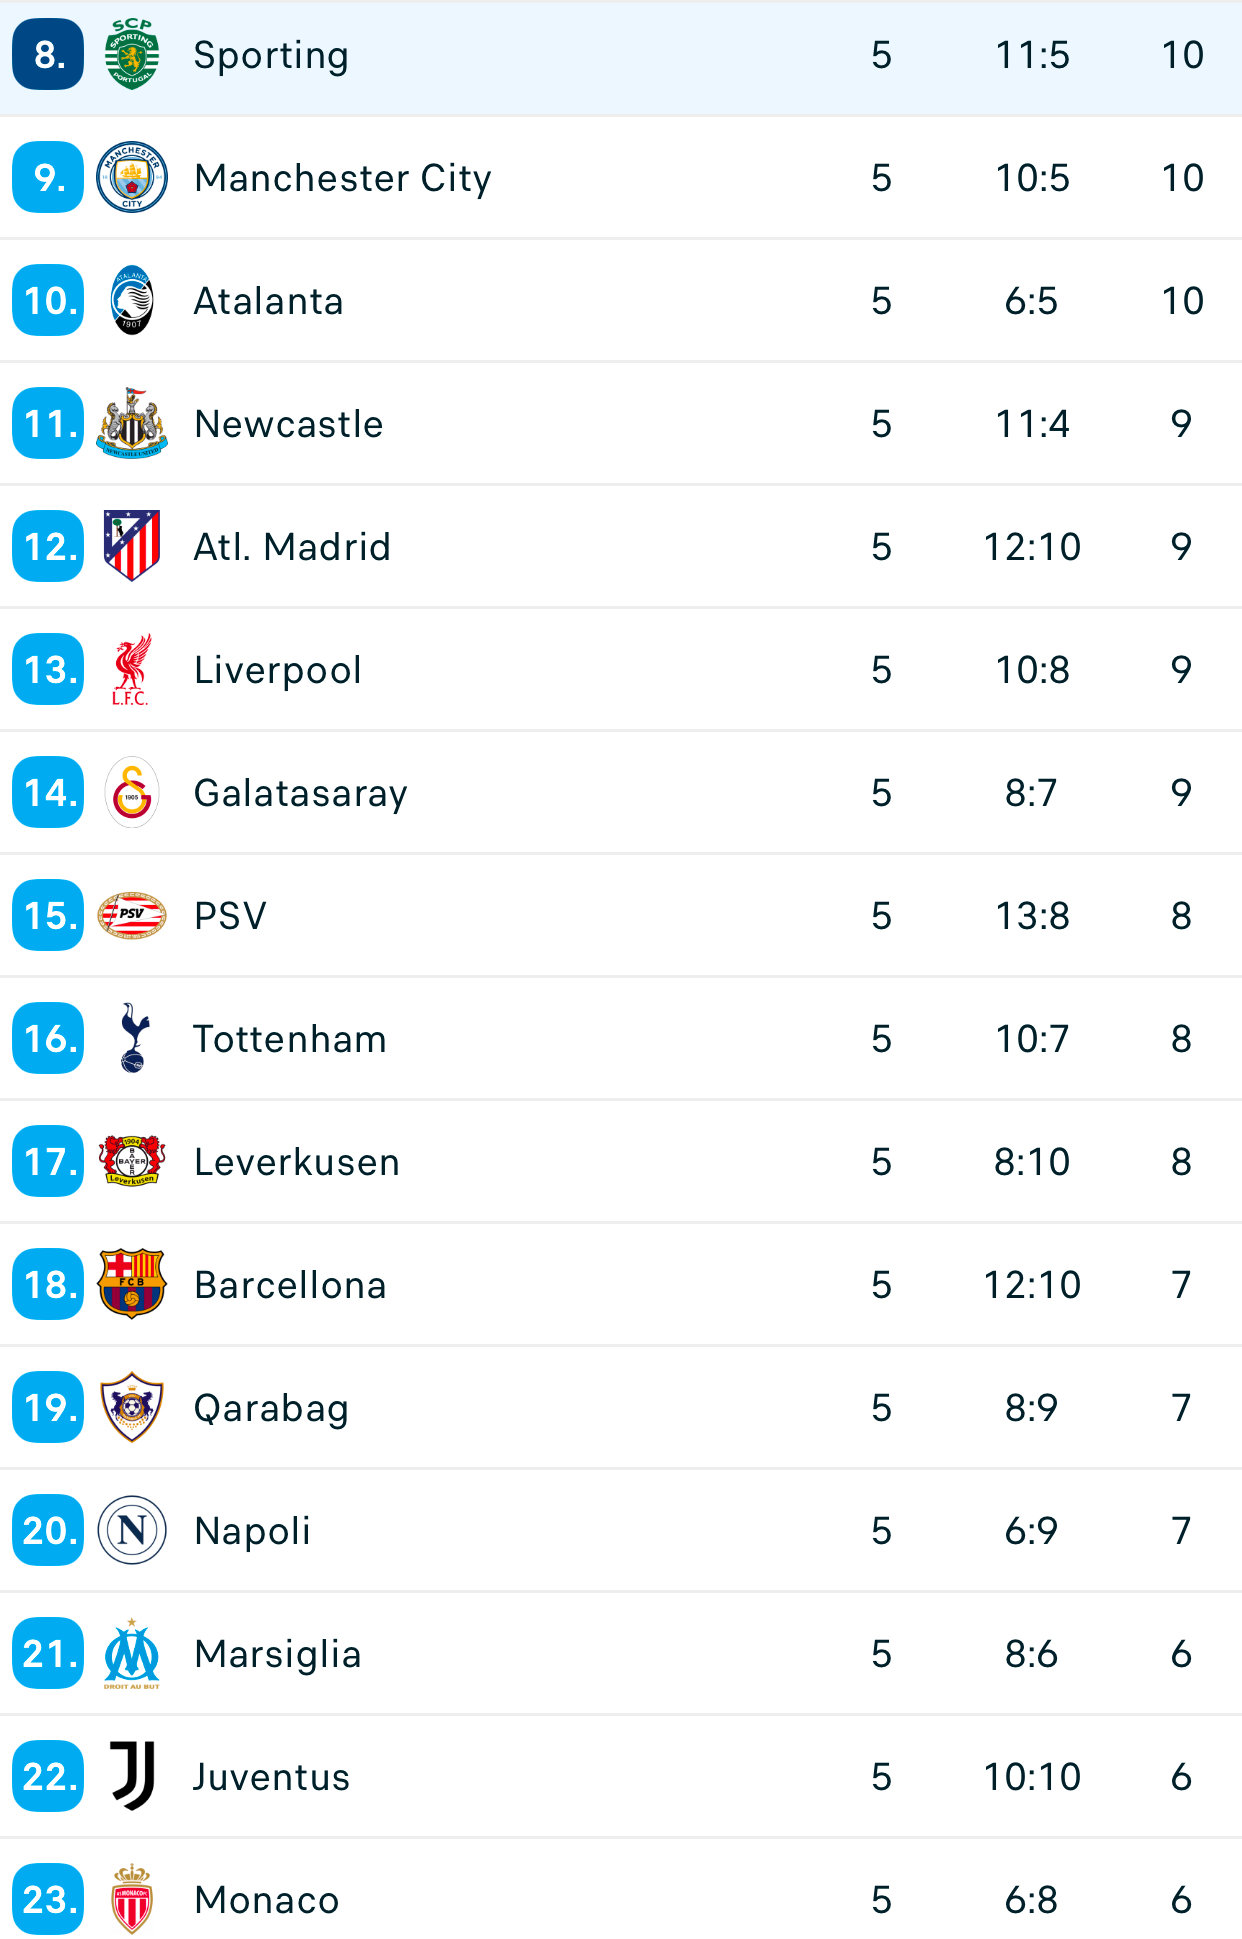Click the Sporting club crest
Image resolution: width=1242 pixels, height=1939 pixels.
tap(132, 55)
